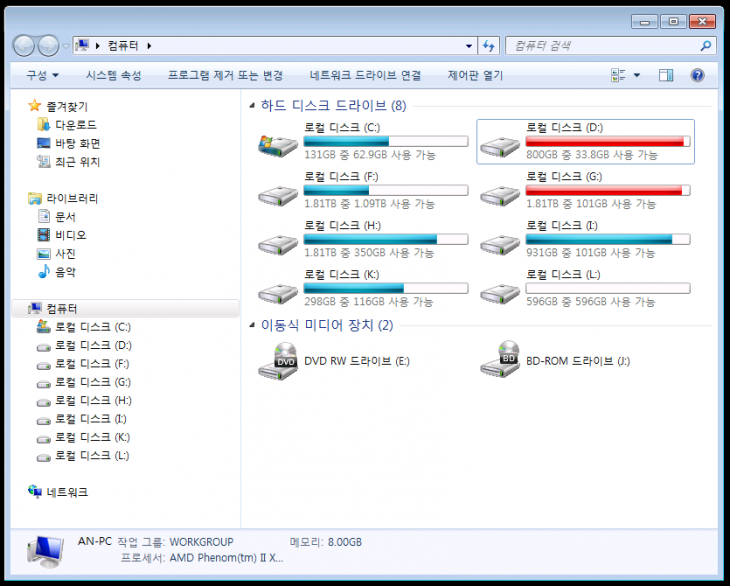Viewport: 730px width, 586px height.
Task: Click the Favorites star icon in sidebar
Action: (x=34, y=106)
